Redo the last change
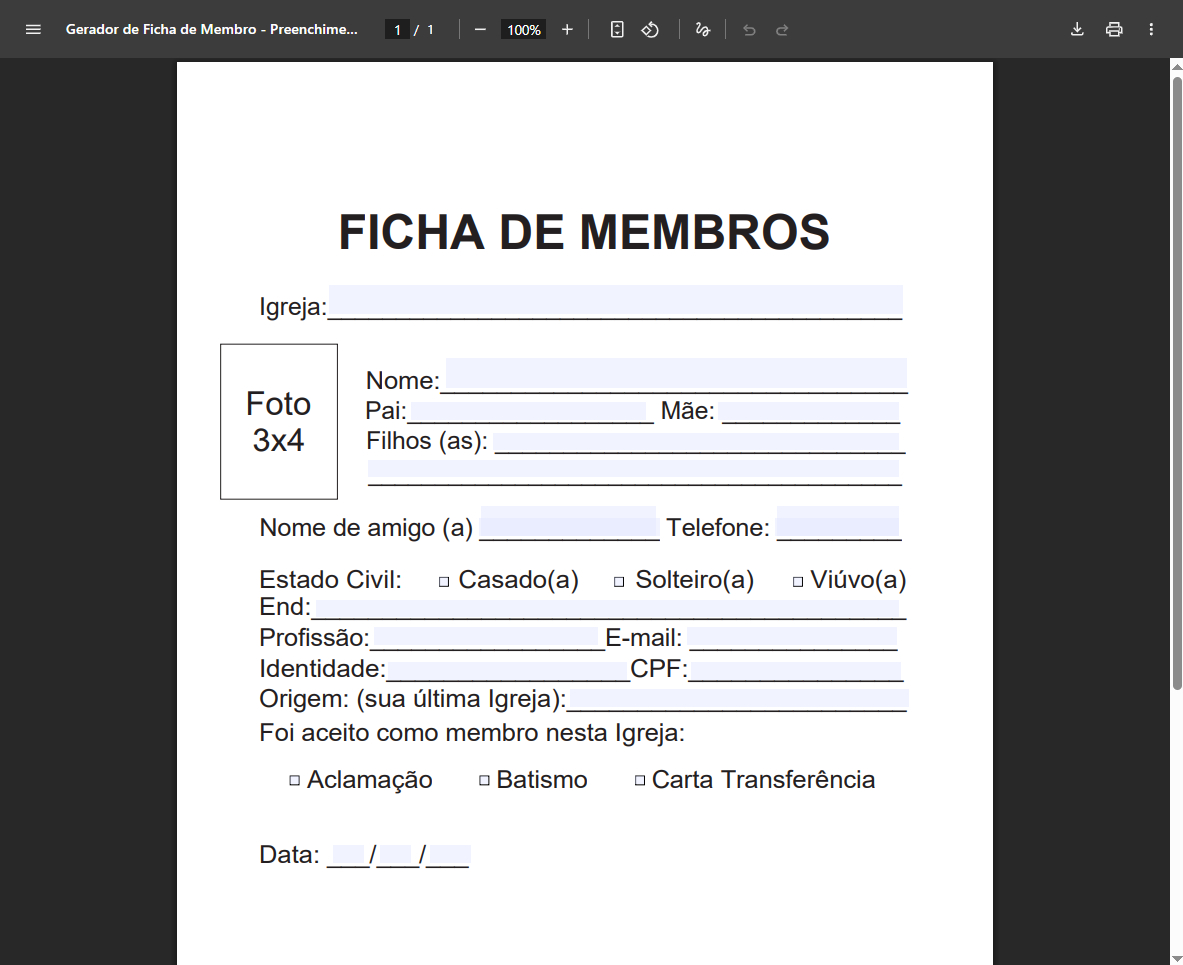Viewport: 1183px width, 965px height. [x=784, y=29]
